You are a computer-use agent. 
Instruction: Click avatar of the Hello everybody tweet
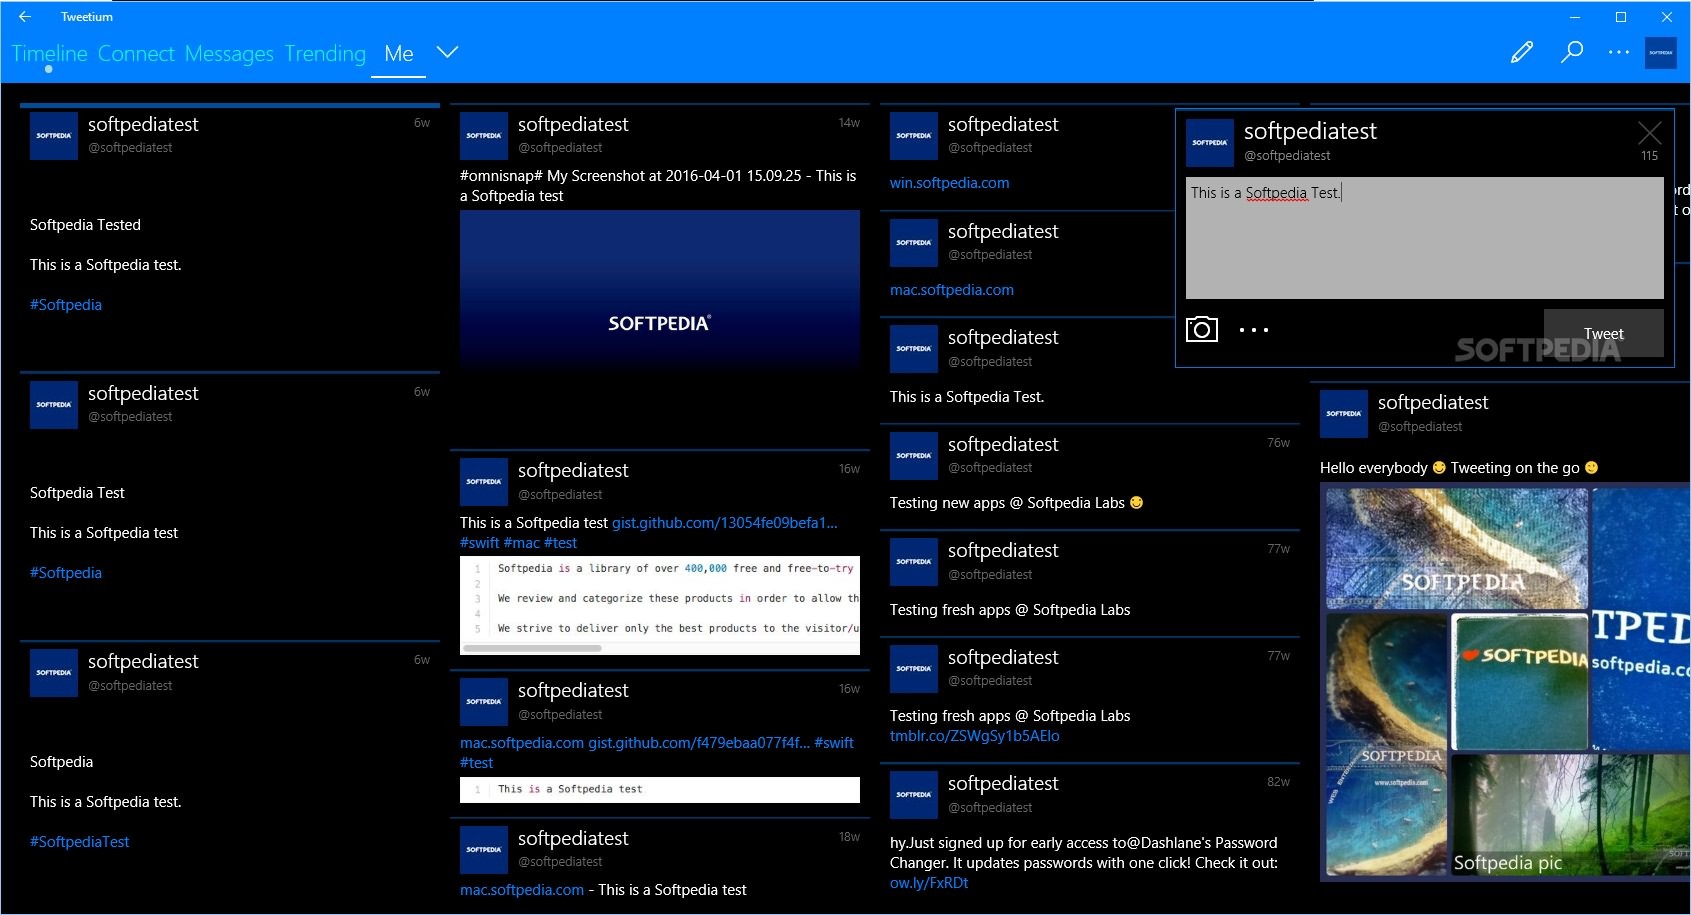[x=1344, y=414]
